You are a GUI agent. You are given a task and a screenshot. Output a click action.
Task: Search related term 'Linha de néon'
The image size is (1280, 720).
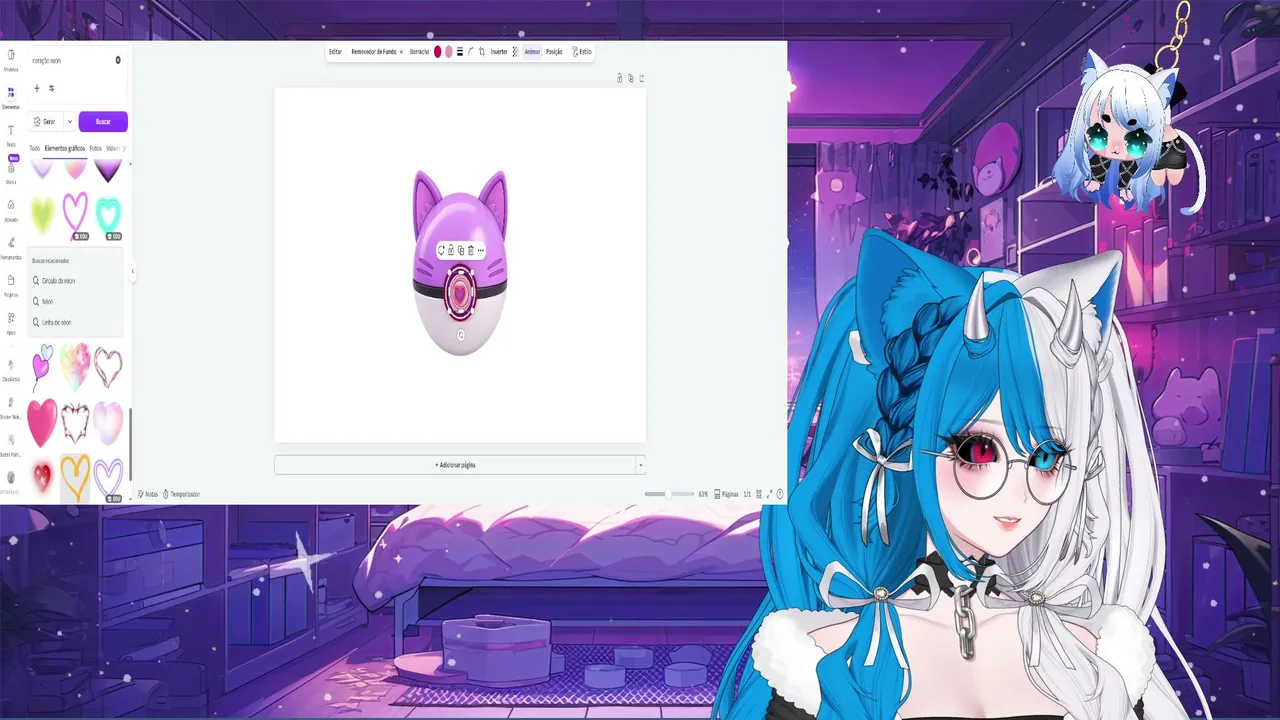56,322
